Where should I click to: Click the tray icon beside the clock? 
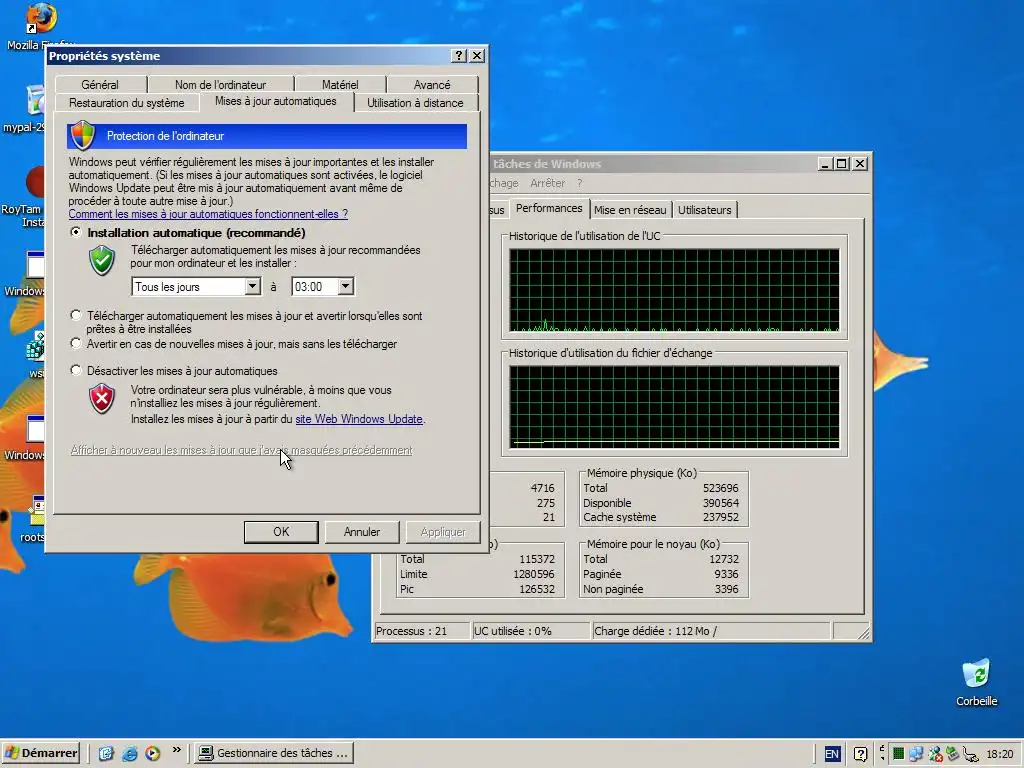point(971,754)
